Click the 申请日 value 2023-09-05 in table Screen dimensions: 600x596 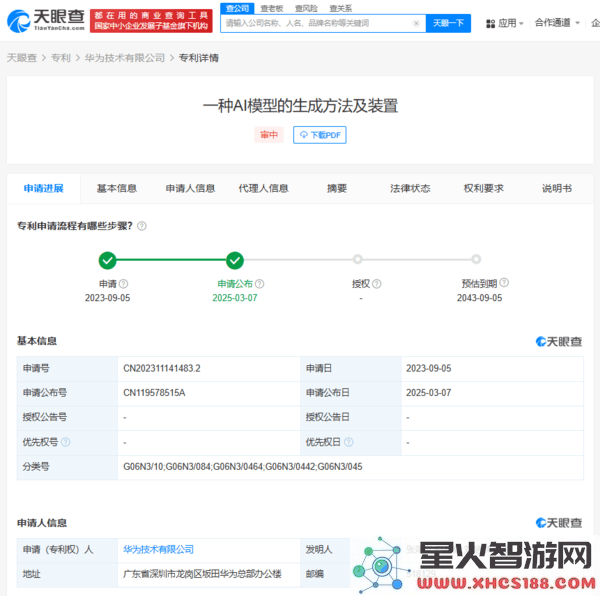[429, 368]
